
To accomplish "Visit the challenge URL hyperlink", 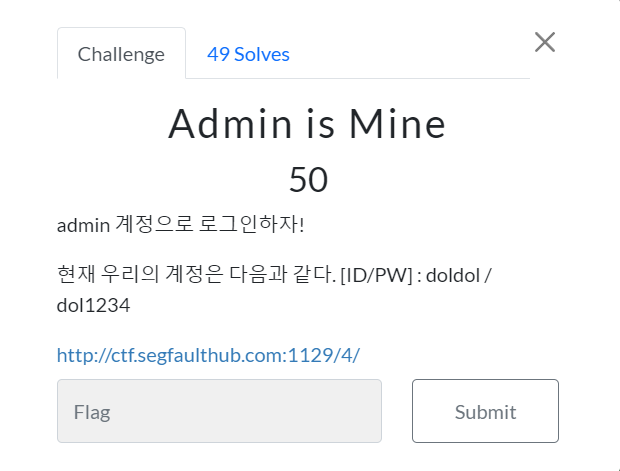I will tap(208, 355).
